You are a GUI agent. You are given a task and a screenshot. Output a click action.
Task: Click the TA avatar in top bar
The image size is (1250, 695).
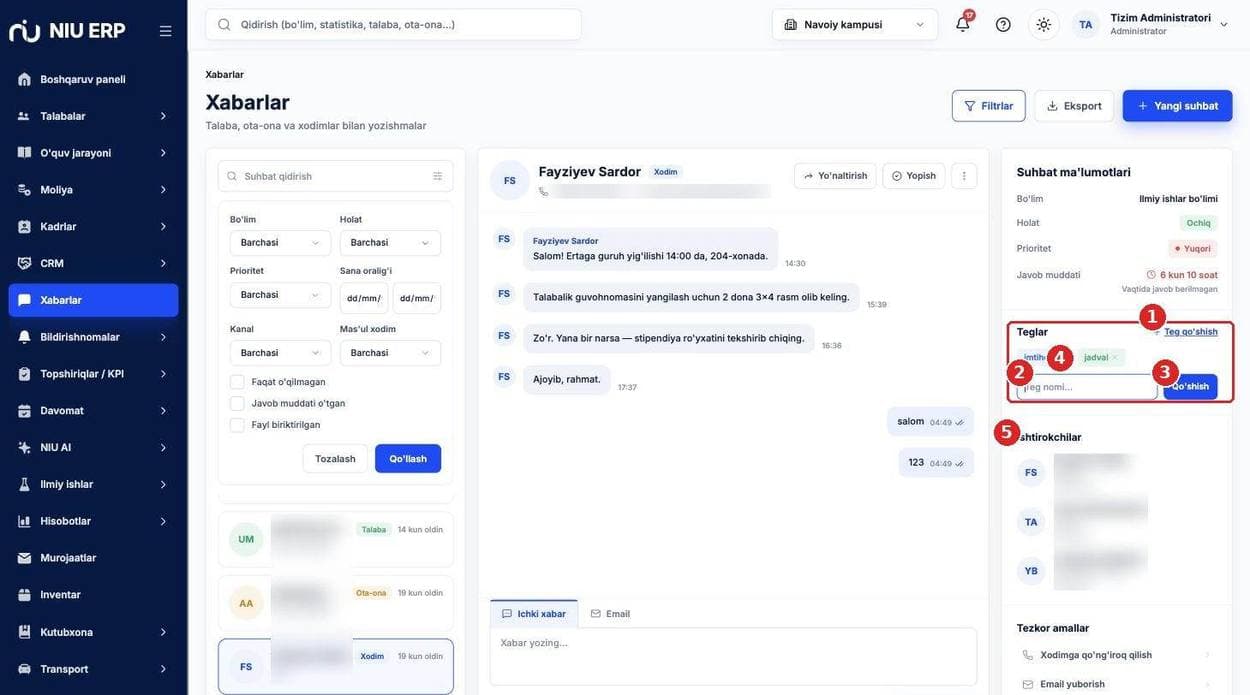coord(1085,24)
